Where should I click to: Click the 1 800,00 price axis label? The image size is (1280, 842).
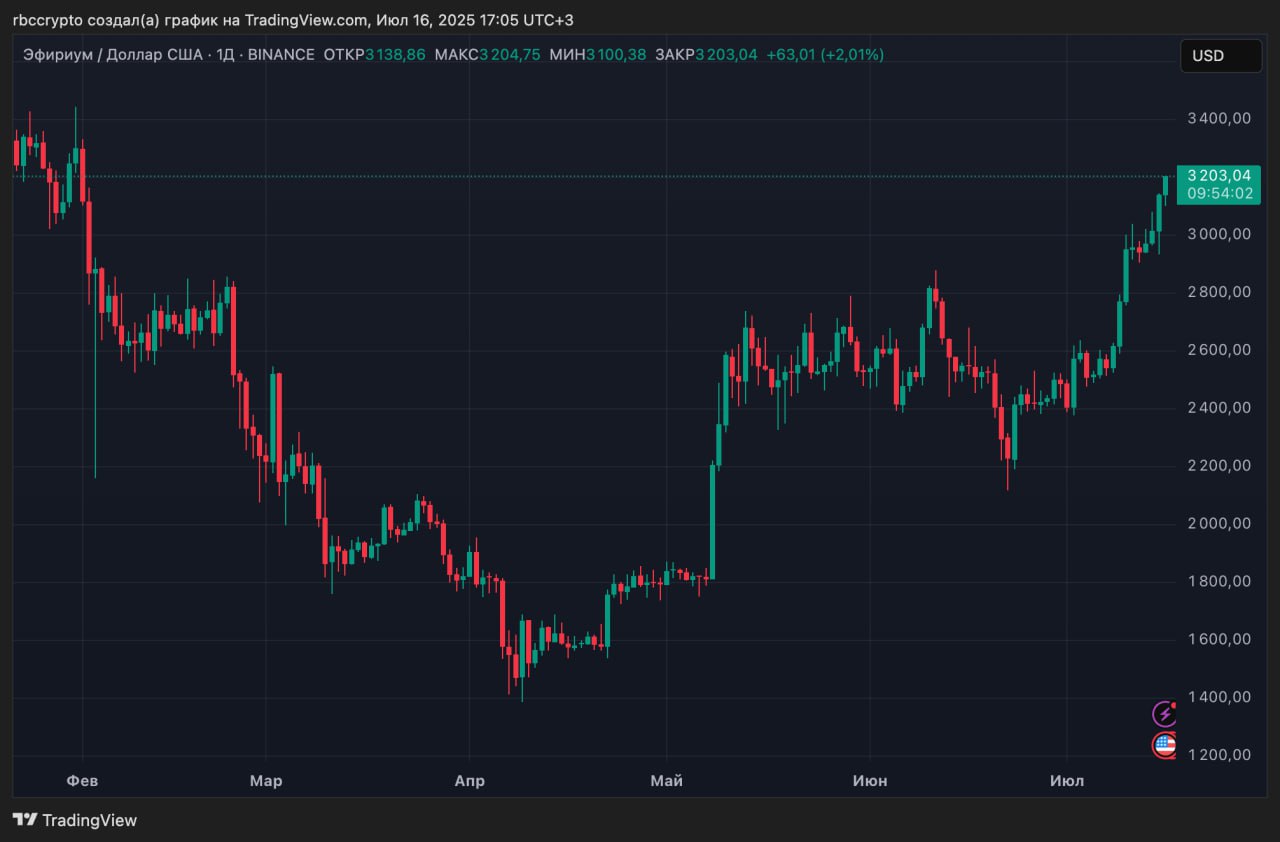[1219, 582]
